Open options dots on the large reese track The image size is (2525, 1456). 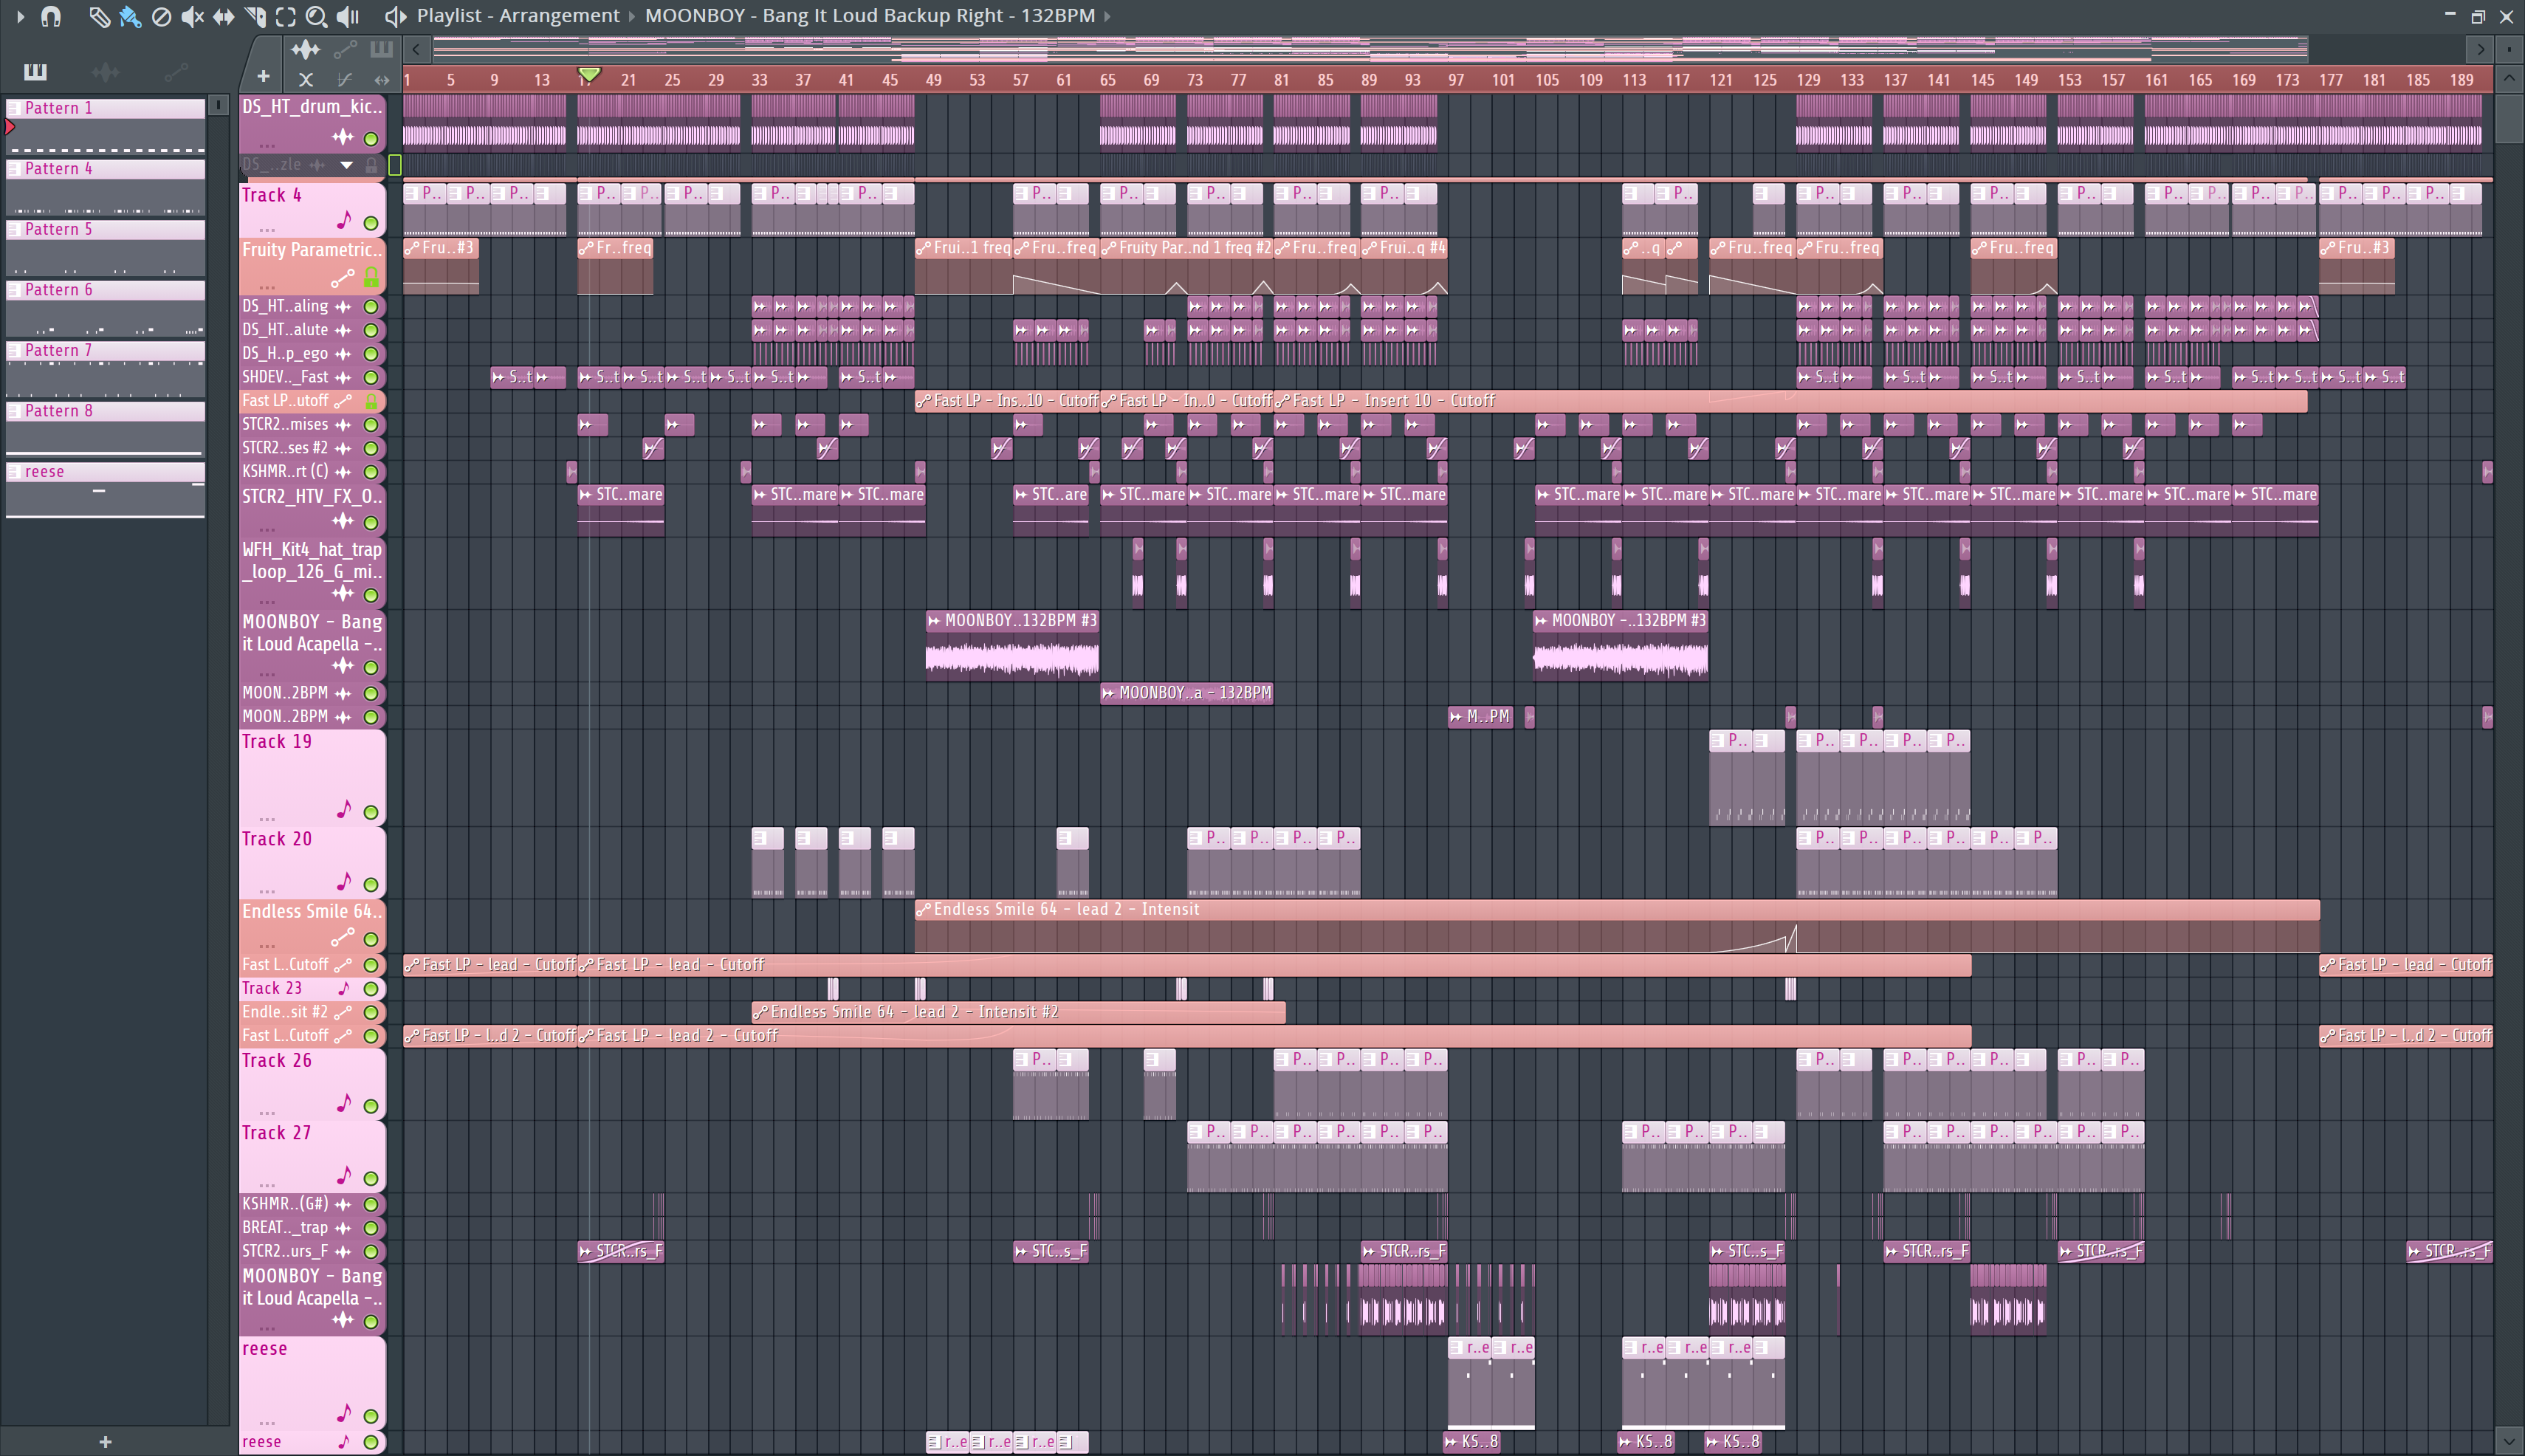click(267, 1422)
